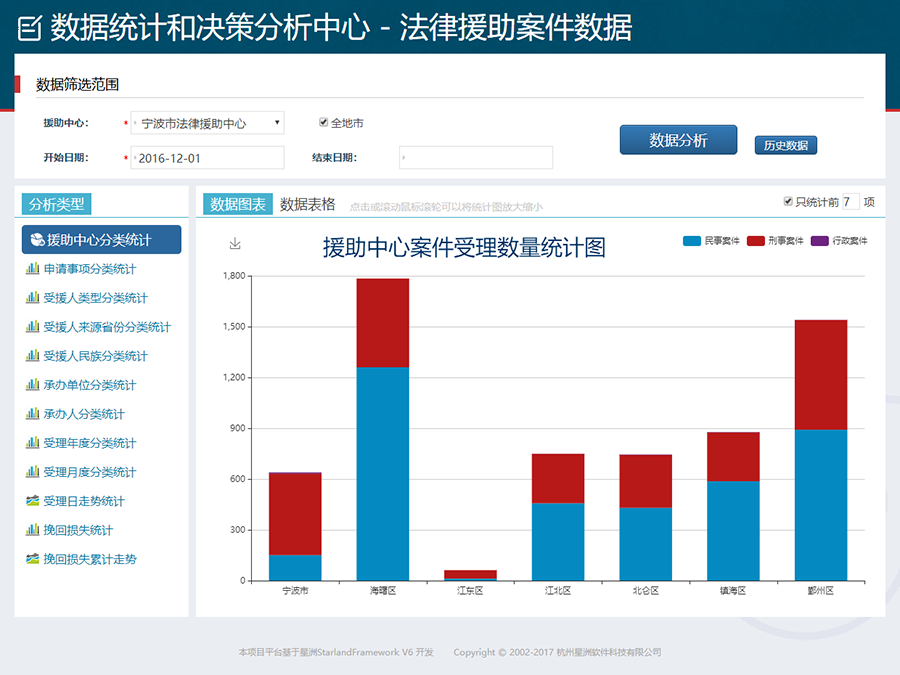Click the empty 结束日期 field
900x675 pixels.
coord(476,157)
